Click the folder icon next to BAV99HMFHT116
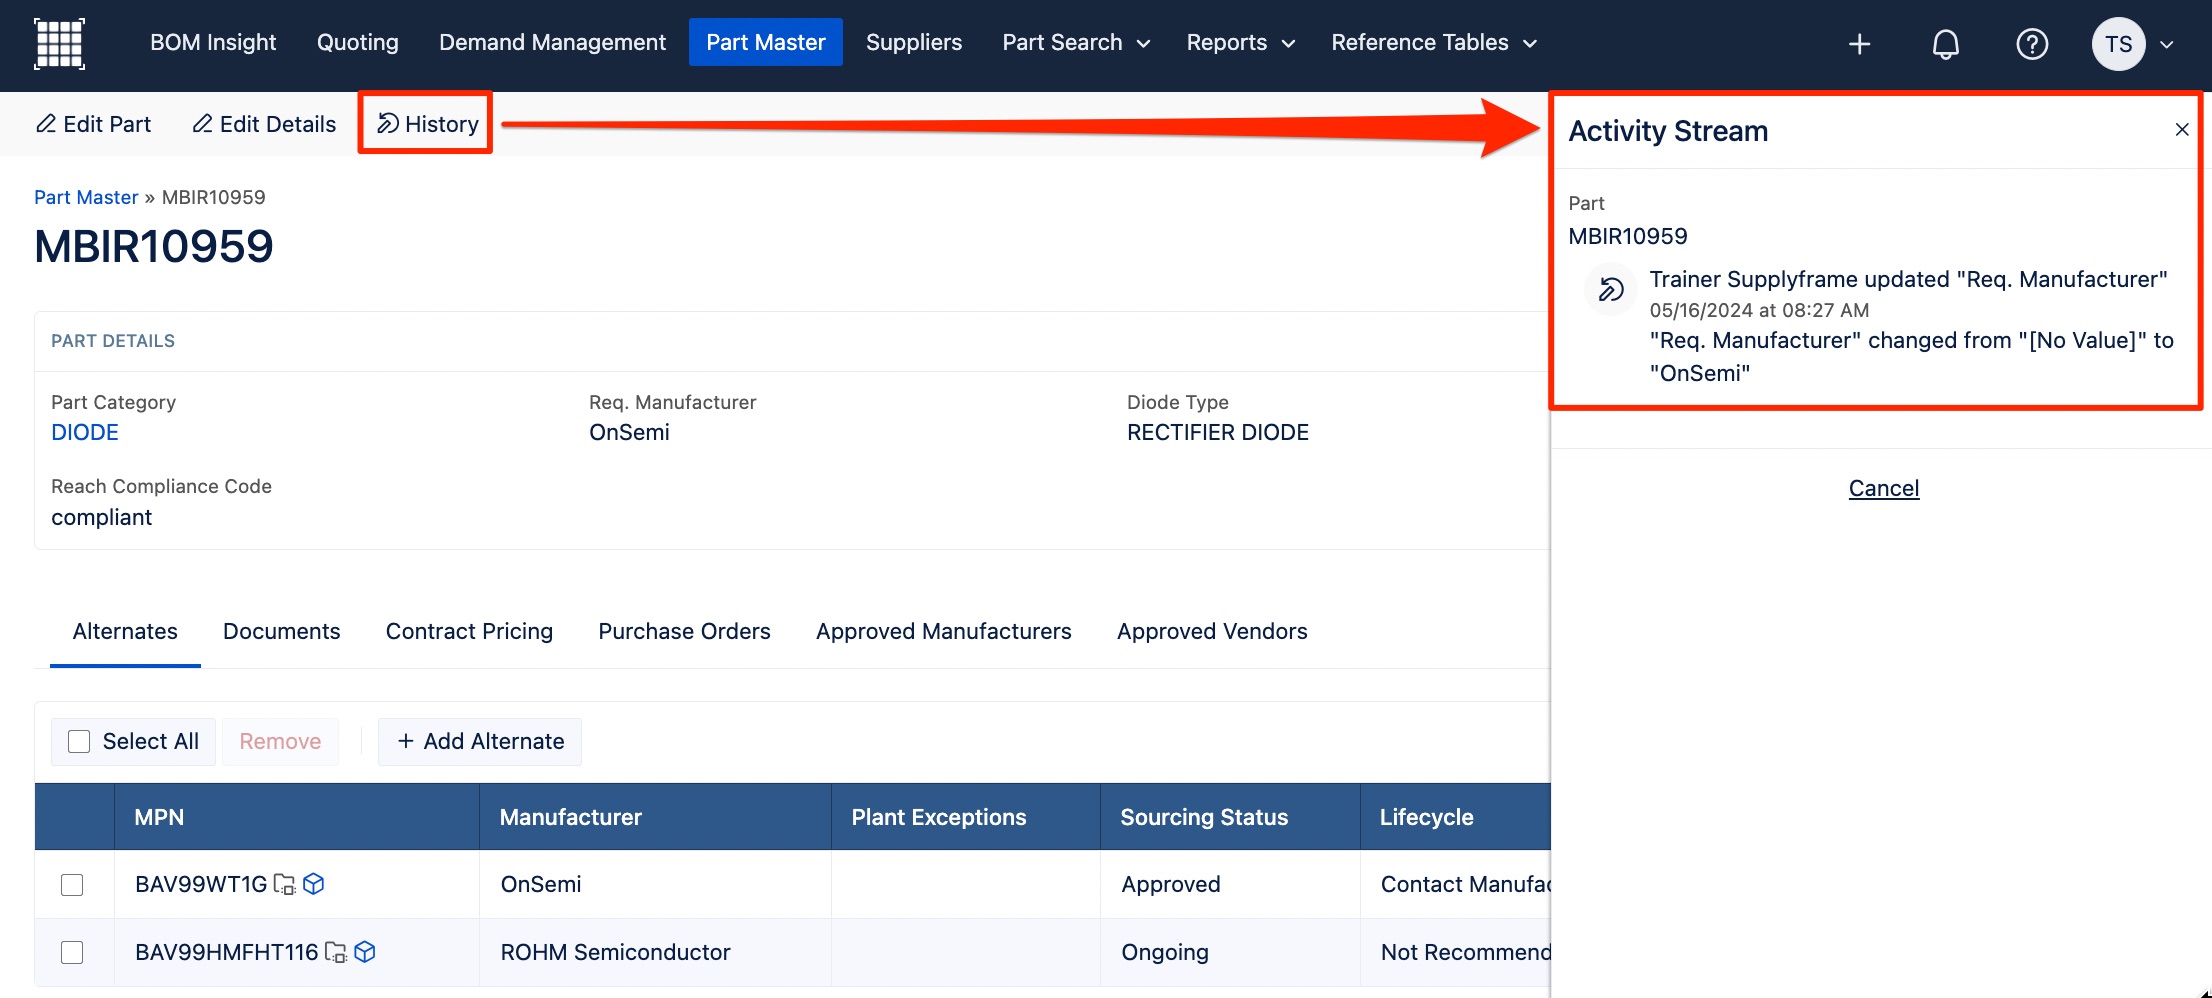Image resolution: width=2212 pixels, height=998 pixels. coord(336,953)
